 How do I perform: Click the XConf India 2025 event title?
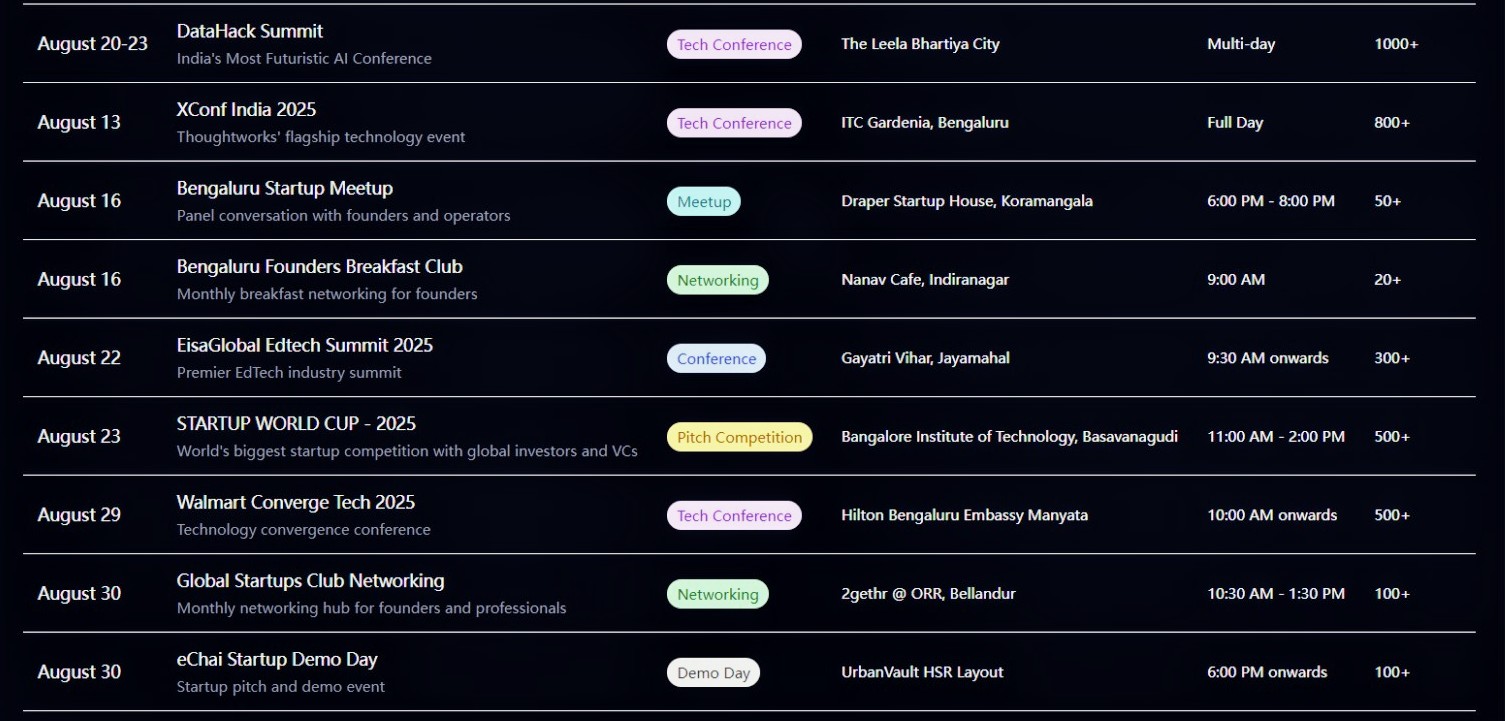pos(246,109)
